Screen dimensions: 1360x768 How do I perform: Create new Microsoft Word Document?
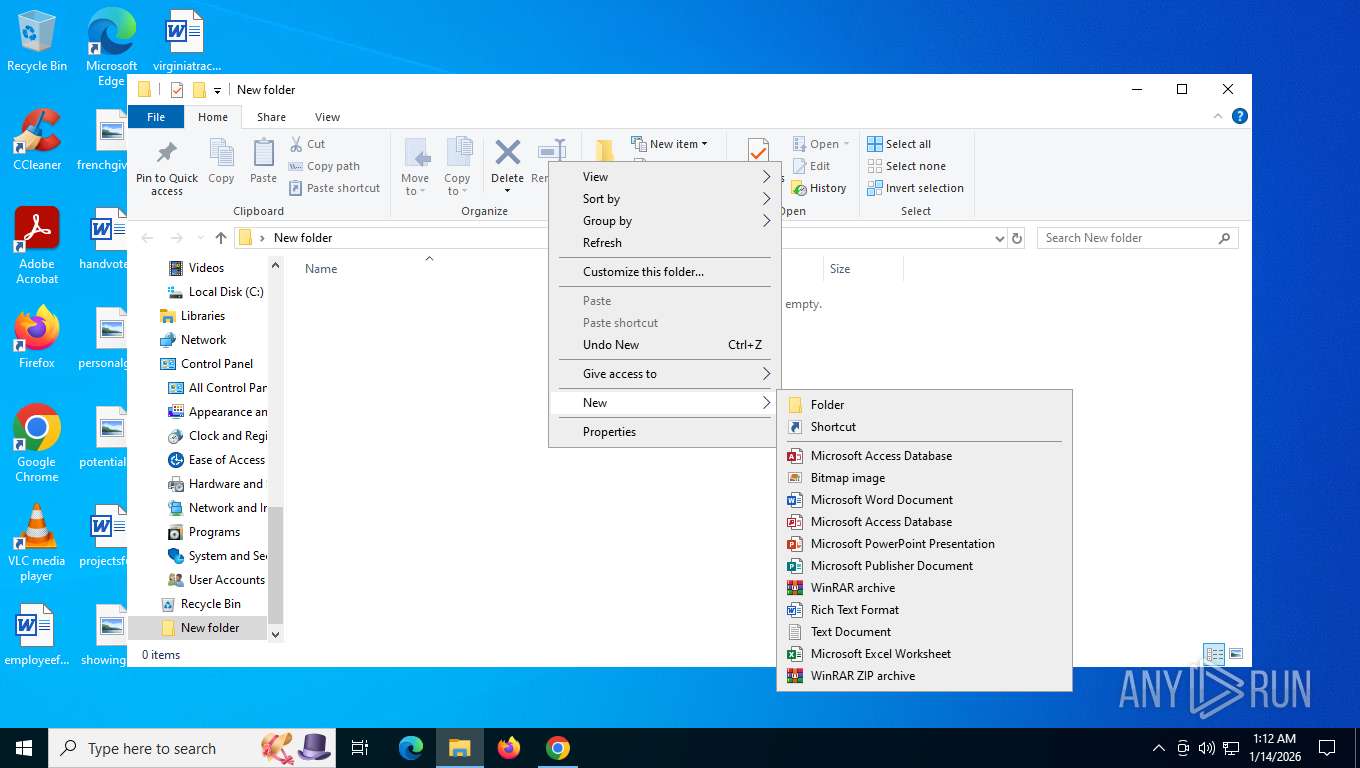(924, 500)
